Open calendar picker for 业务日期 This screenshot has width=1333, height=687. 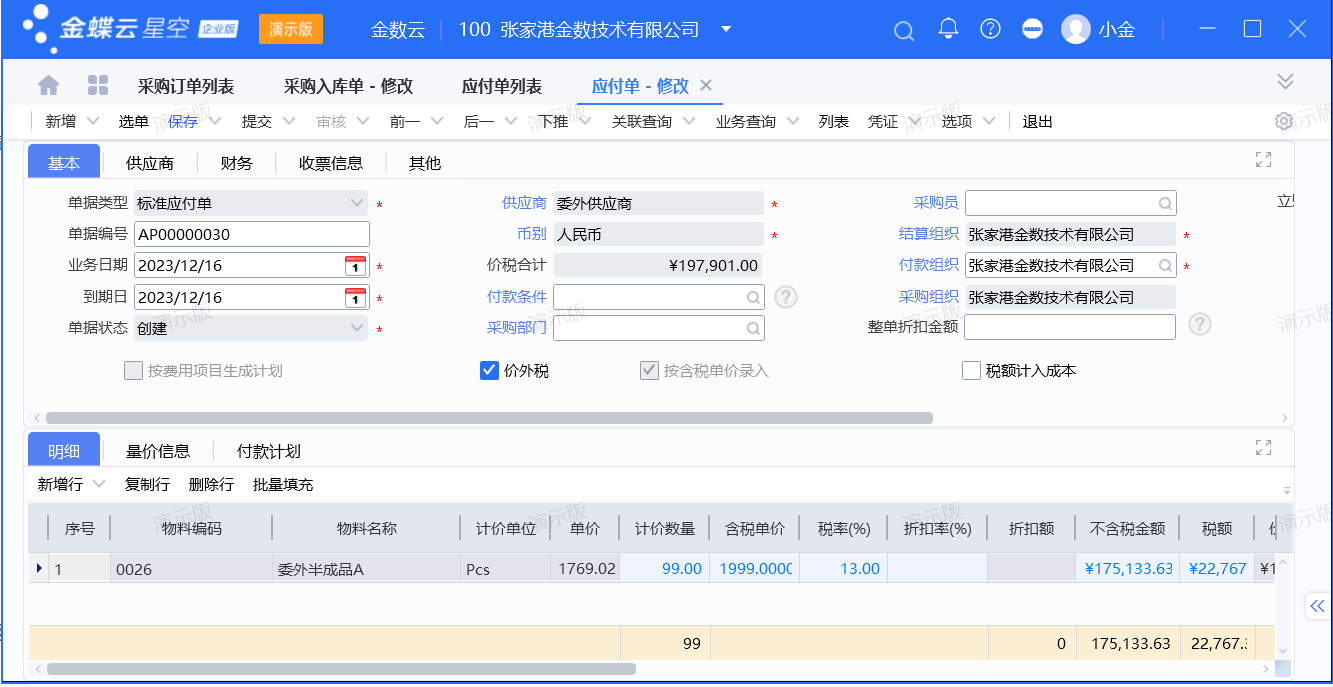(355, 266)
